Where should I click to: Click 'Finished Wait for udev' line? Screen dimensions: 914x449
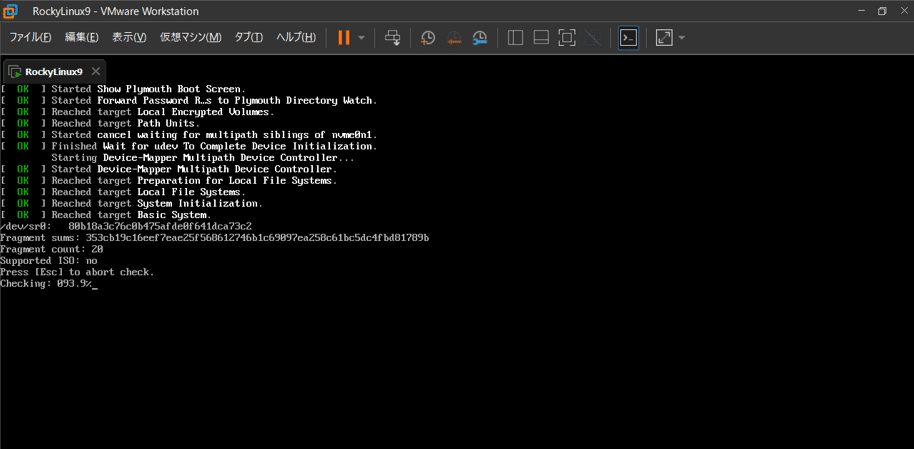[x=189, y=146]
